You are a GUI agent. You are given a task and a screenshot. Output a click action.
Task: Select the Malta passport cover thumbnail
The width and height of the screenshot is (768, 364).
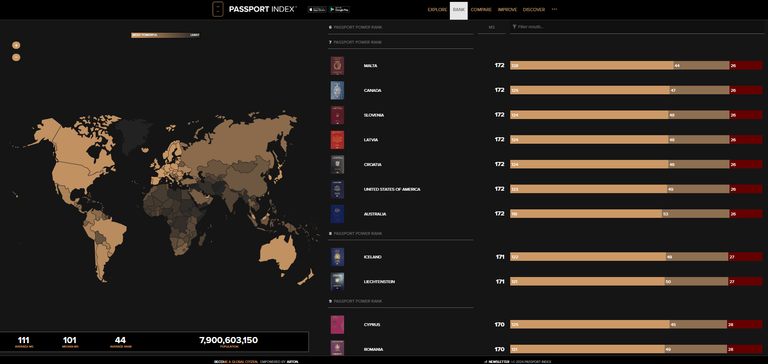pyautogui.click(x=337, y=66)
